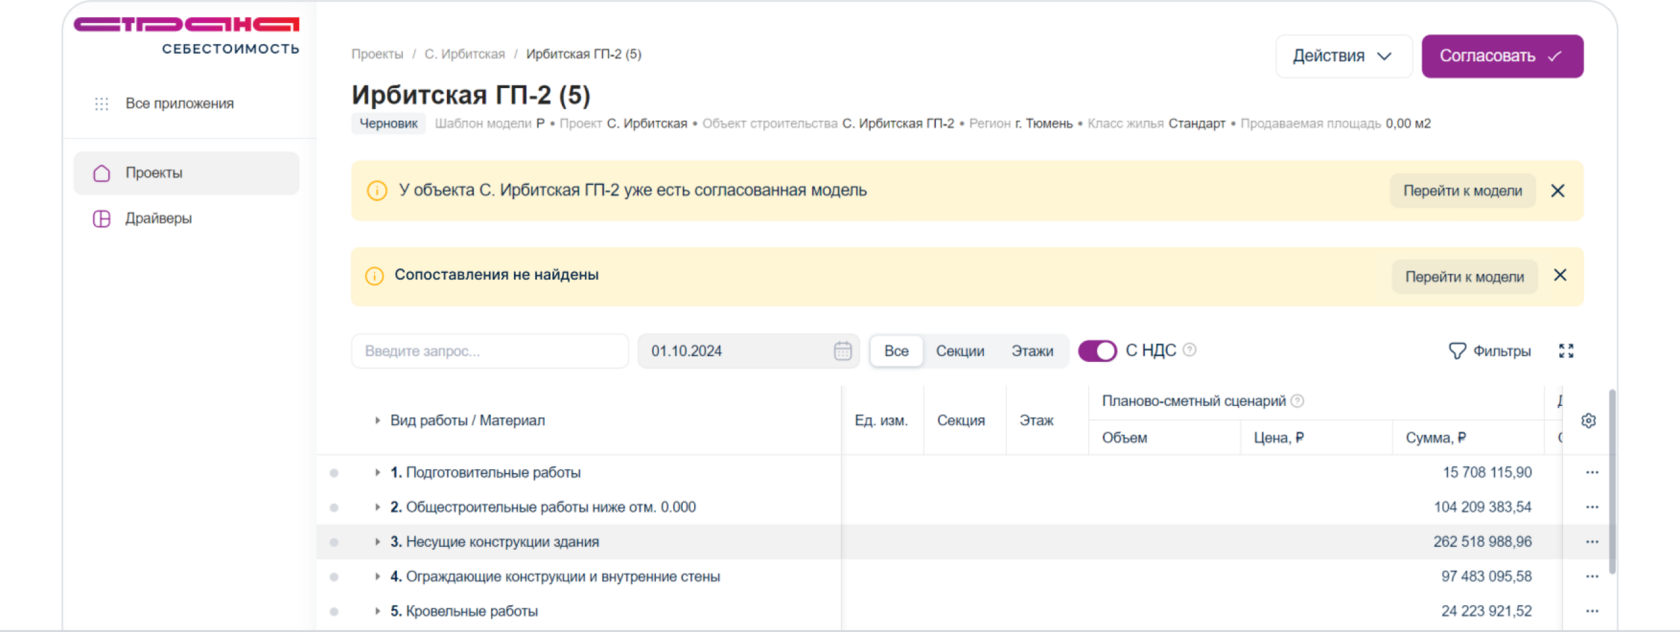This screenshot has width=1680, height=632.
Task: Close the согласованная модель warning banner
Action: (x=1558, y=191)
